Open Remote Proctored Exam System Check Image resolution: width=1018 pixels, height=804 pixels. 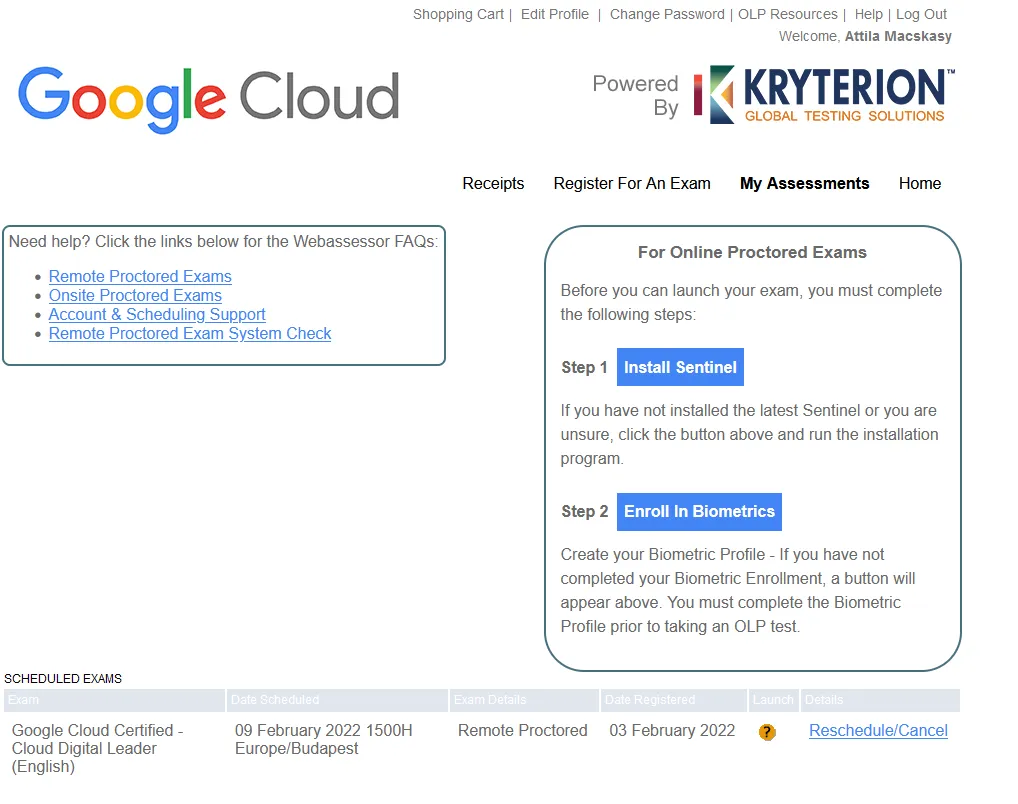[190, 333]
